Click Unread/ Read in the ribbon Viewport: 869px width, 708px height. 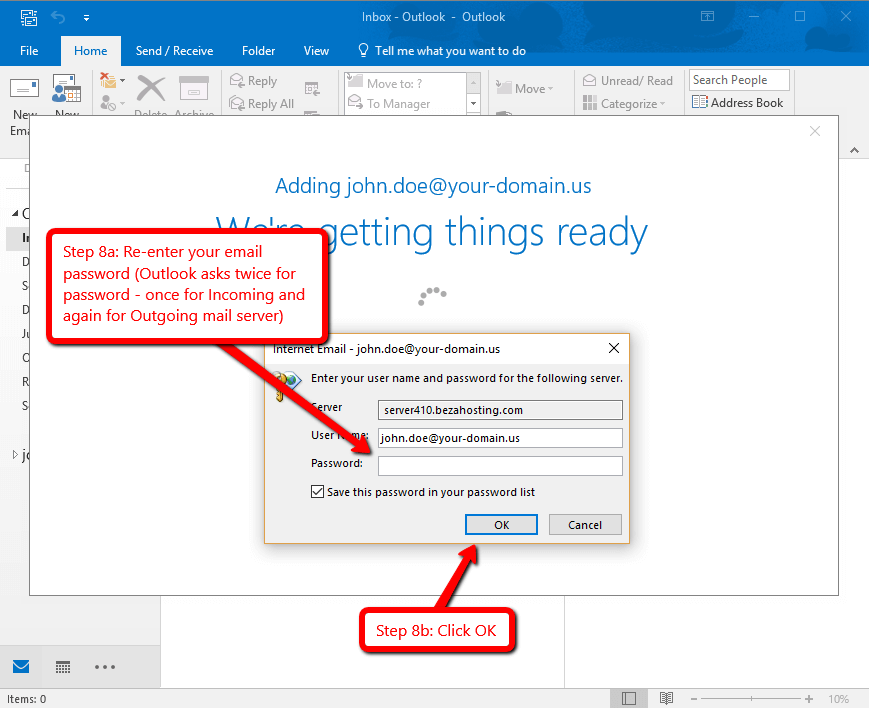628,81
